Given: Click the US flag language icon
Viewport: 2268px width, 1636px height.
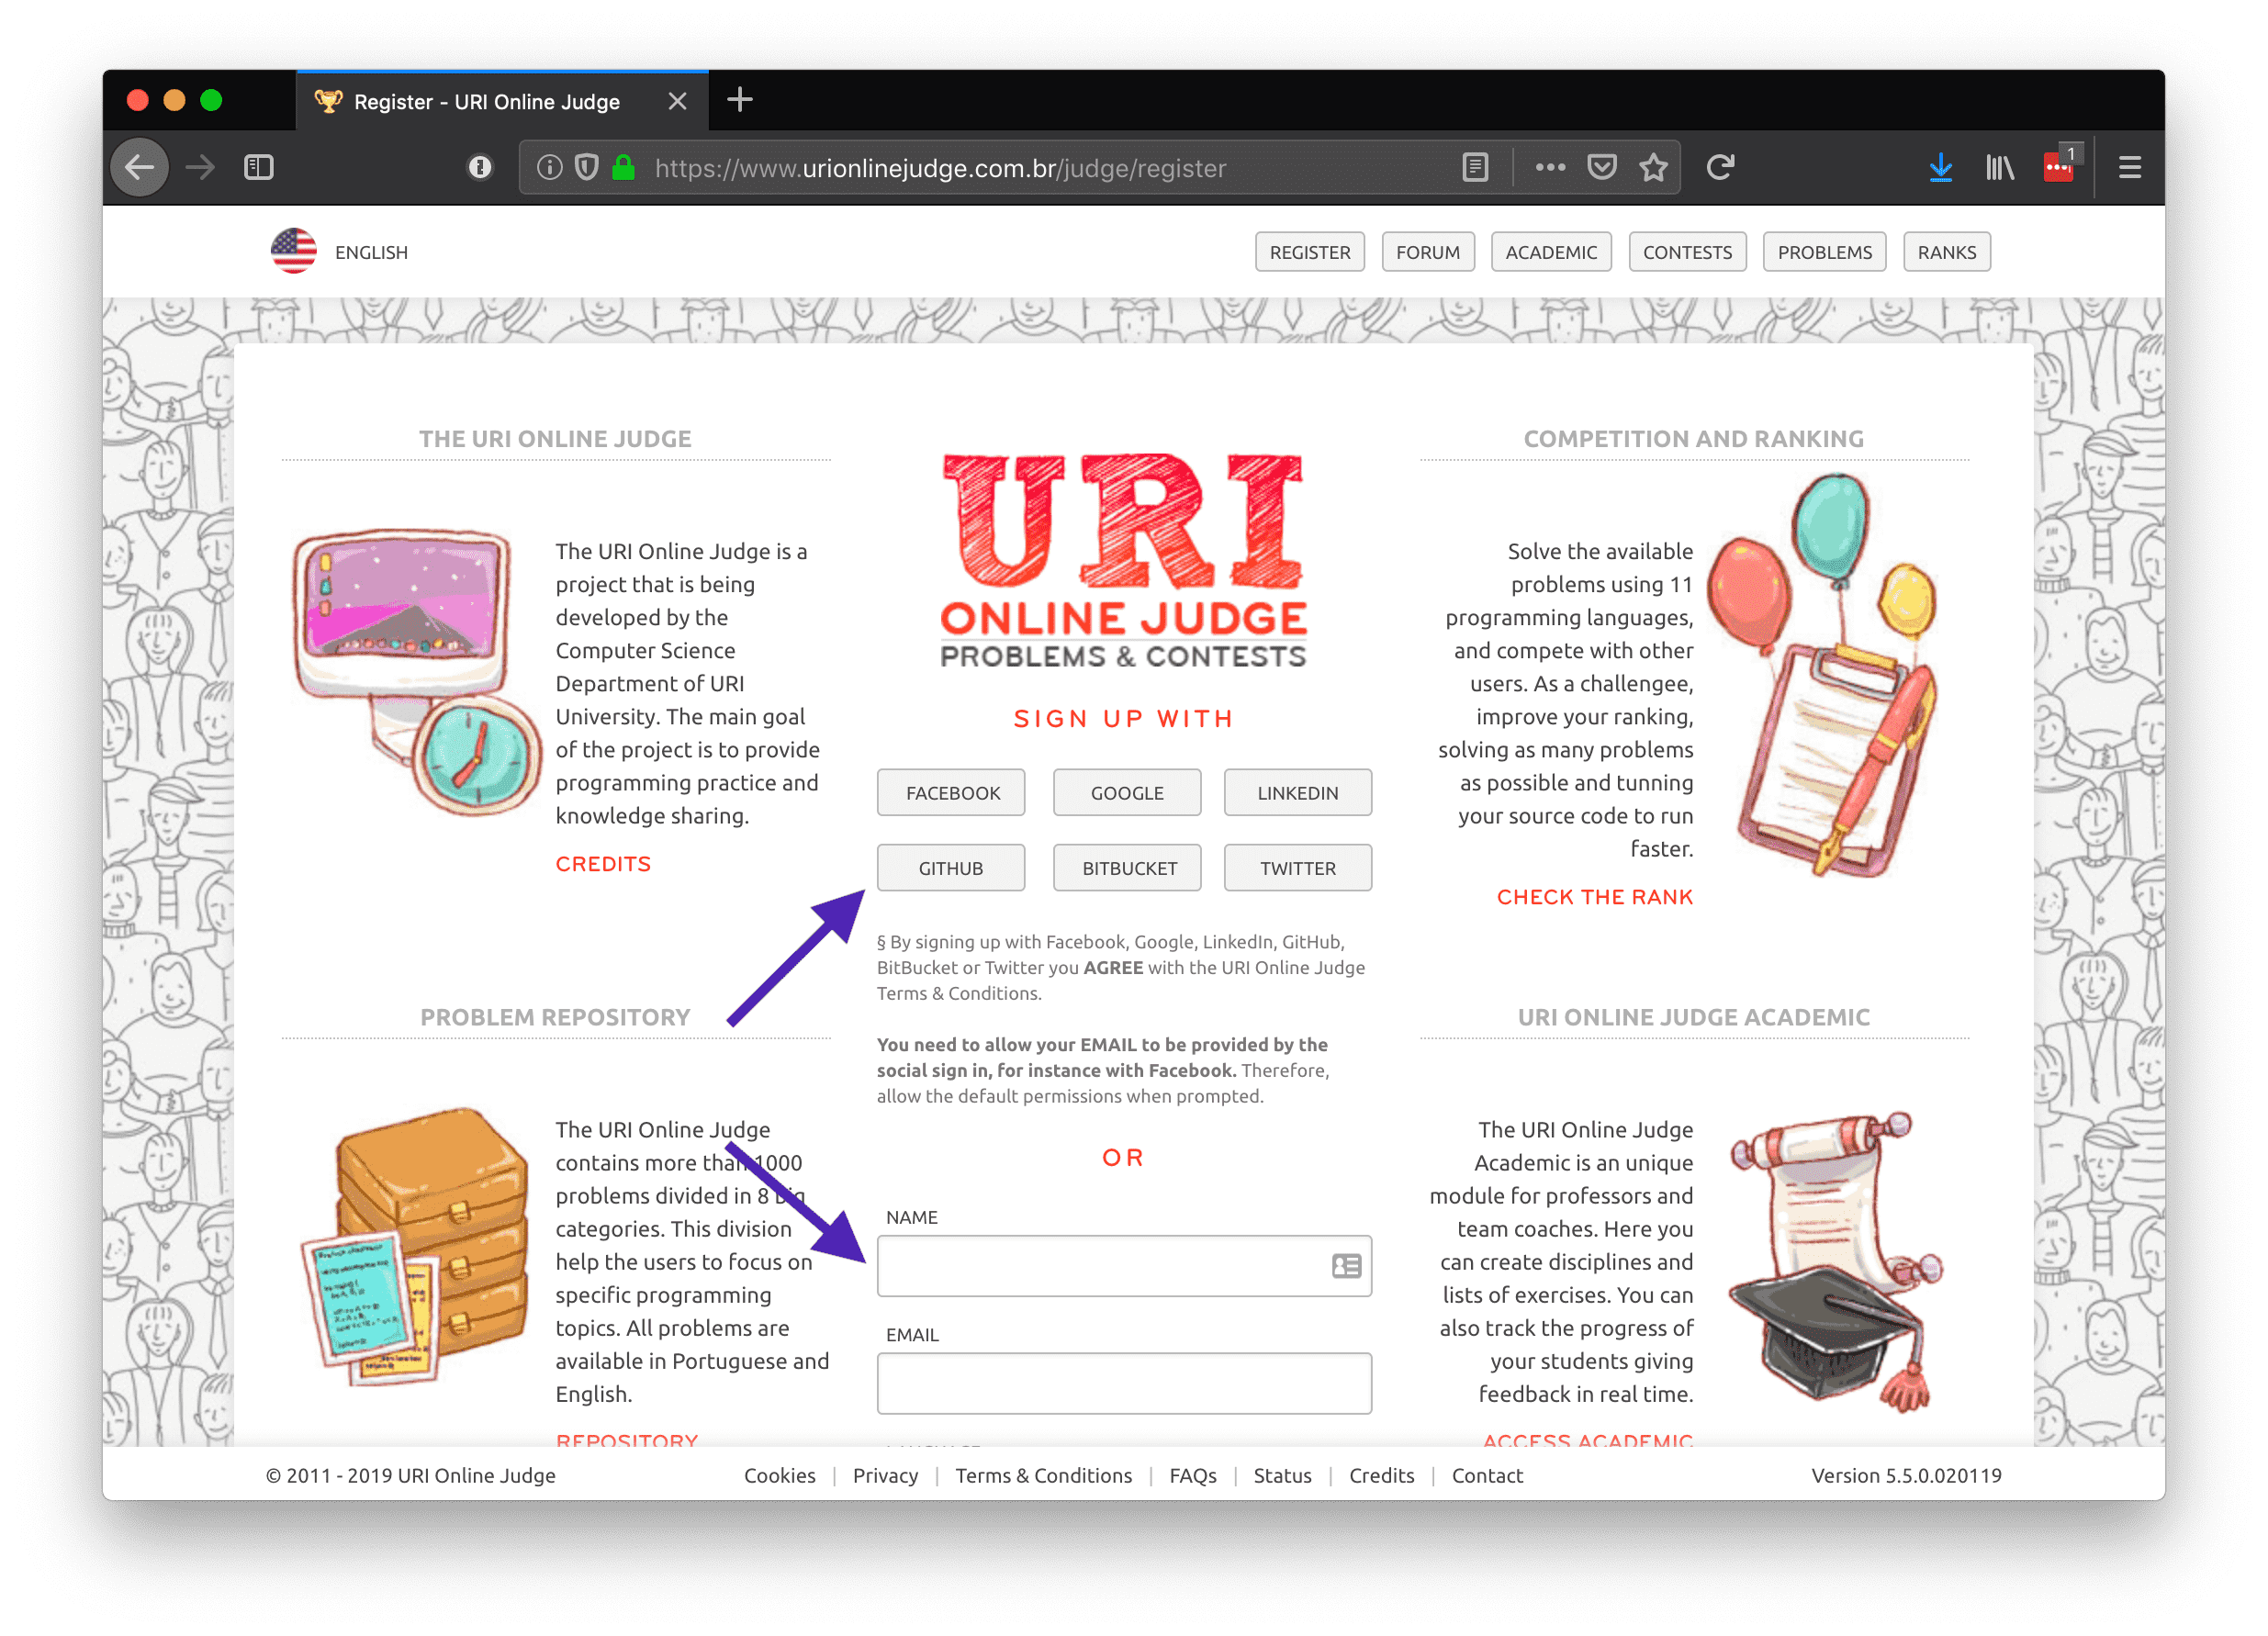Looking at the screenshot, I should [x=294, y=251].
